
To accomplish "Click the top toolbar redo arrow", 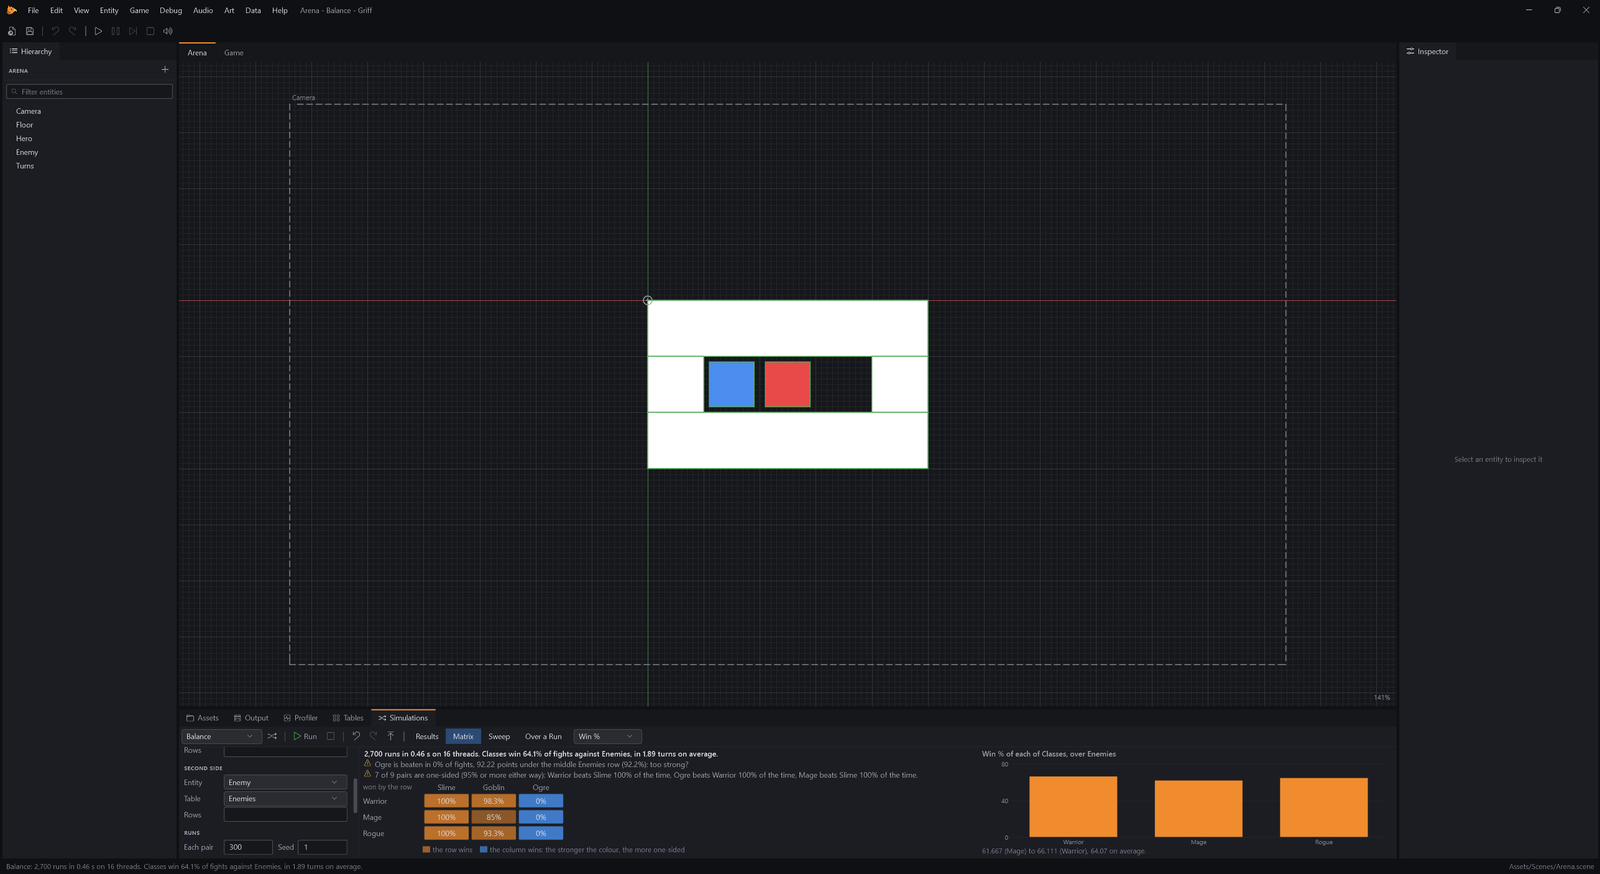I will (x=73, y=31).
